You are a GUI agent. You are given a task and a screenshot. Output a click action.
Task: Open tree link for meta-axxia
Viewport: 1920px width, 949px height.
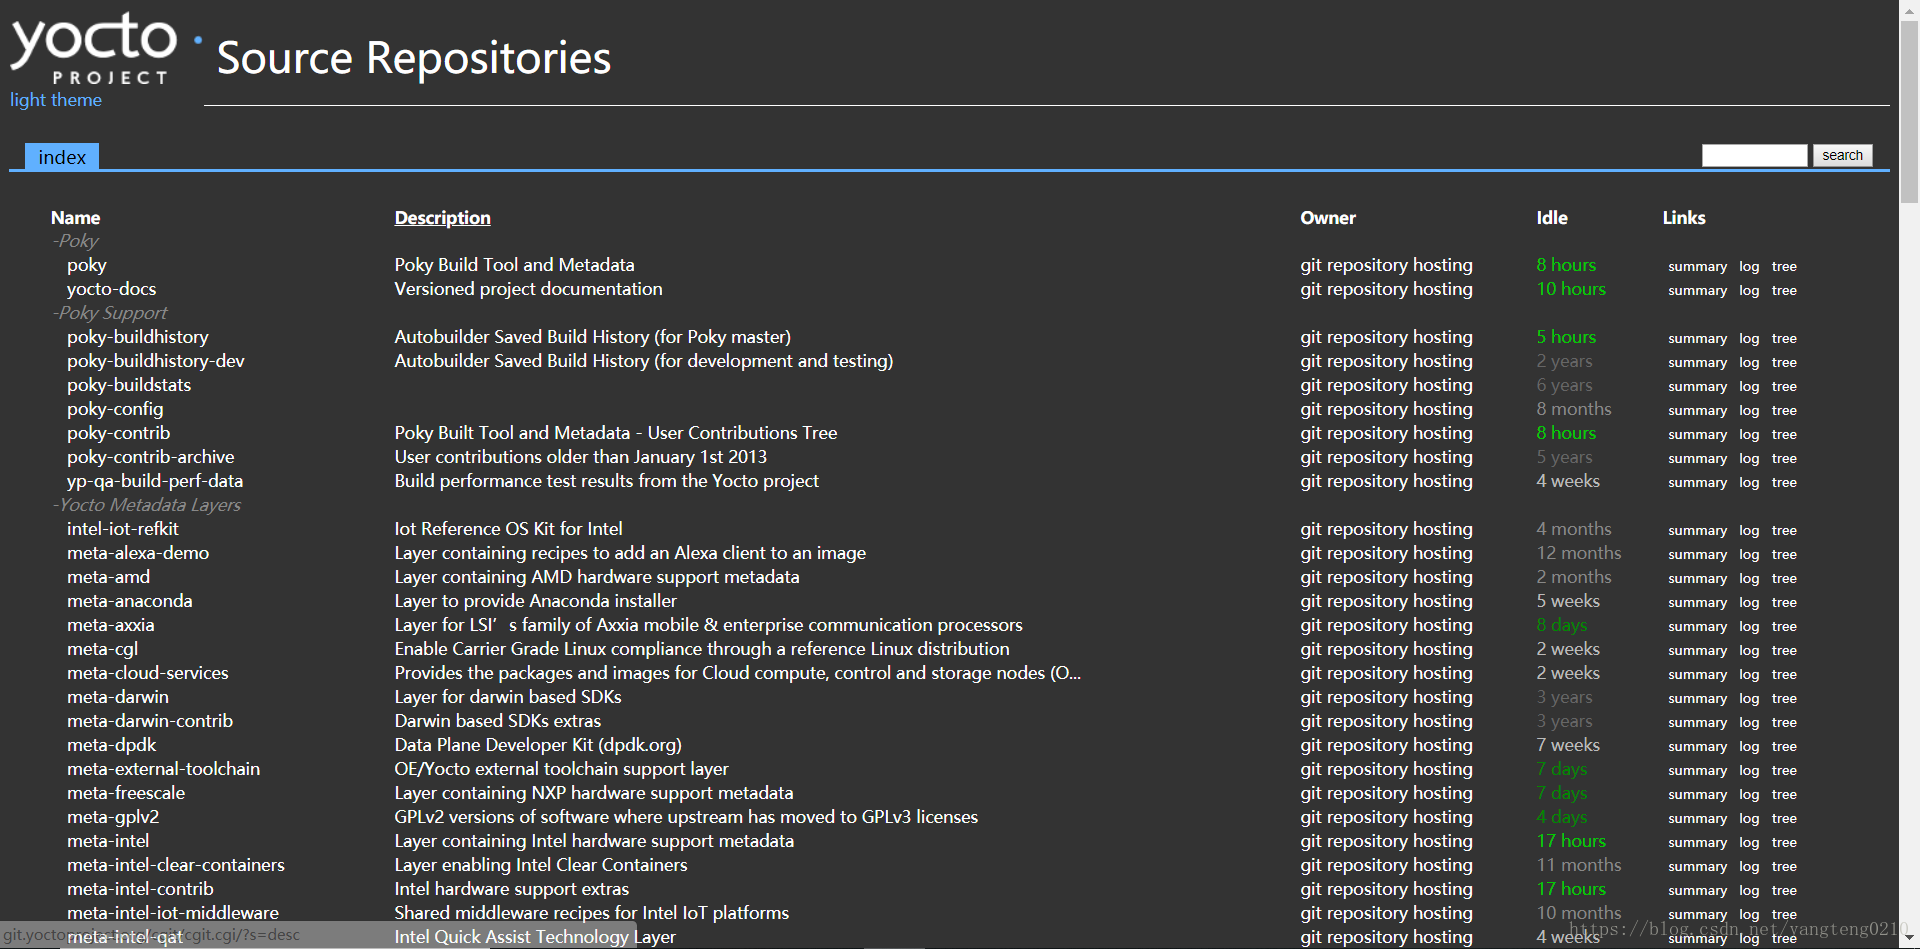[1784, 627]
